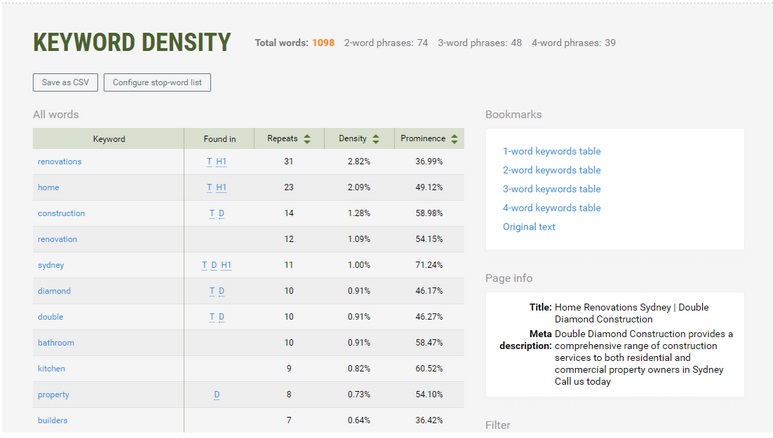Click T tag in home row
This screenshot has height=438, width=773.
(210, 187)
